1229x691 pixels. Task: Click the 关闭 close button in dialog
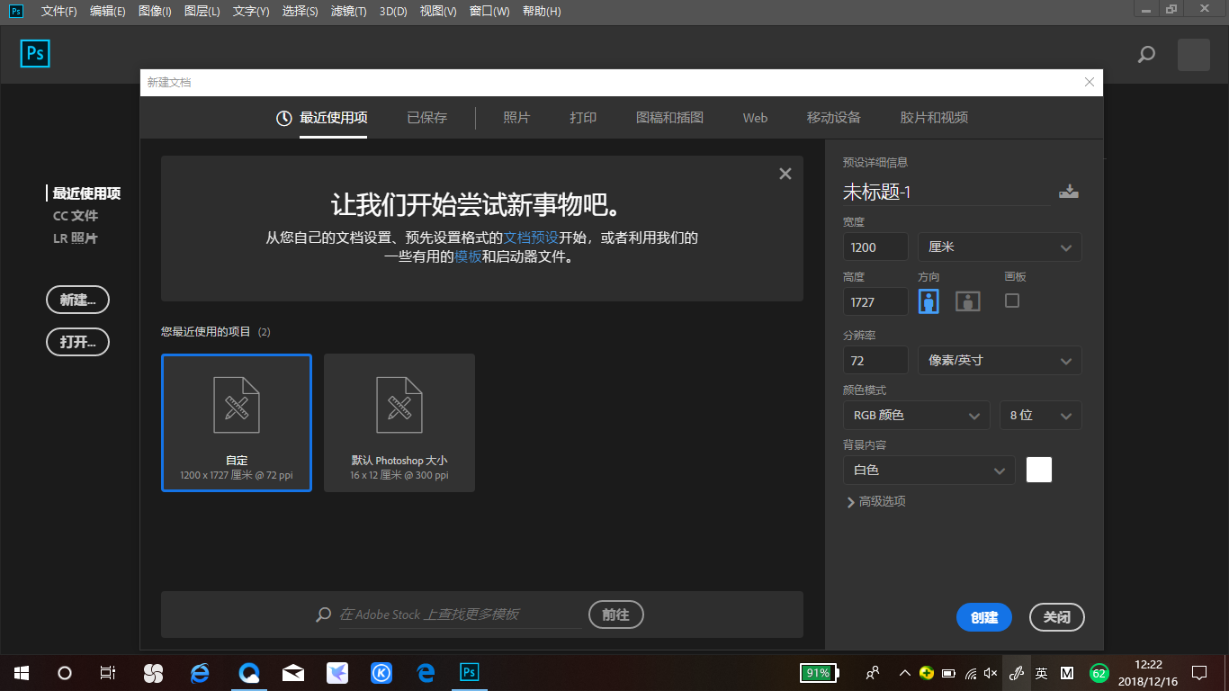click(1057, 617)
